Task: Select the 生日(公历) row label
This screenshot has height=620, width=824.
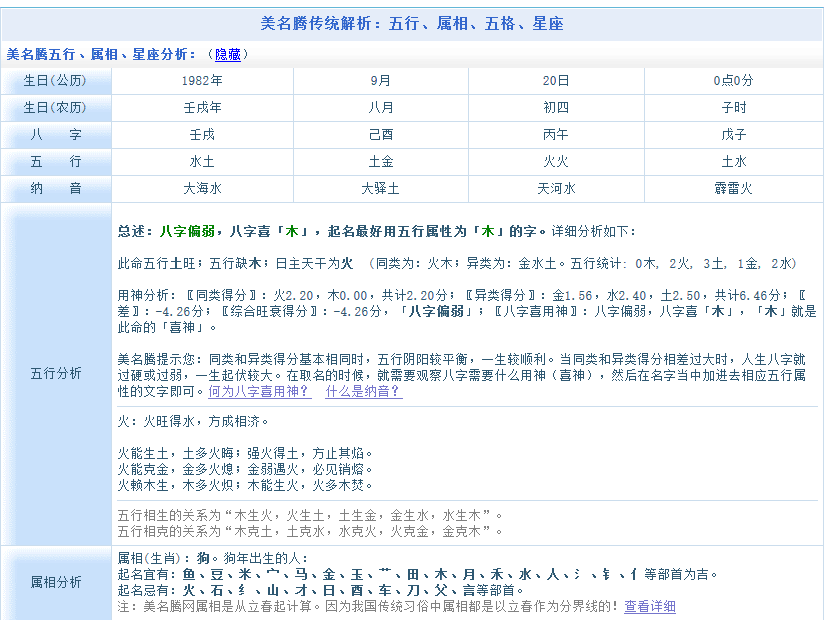Action: [x=55, y=81]
